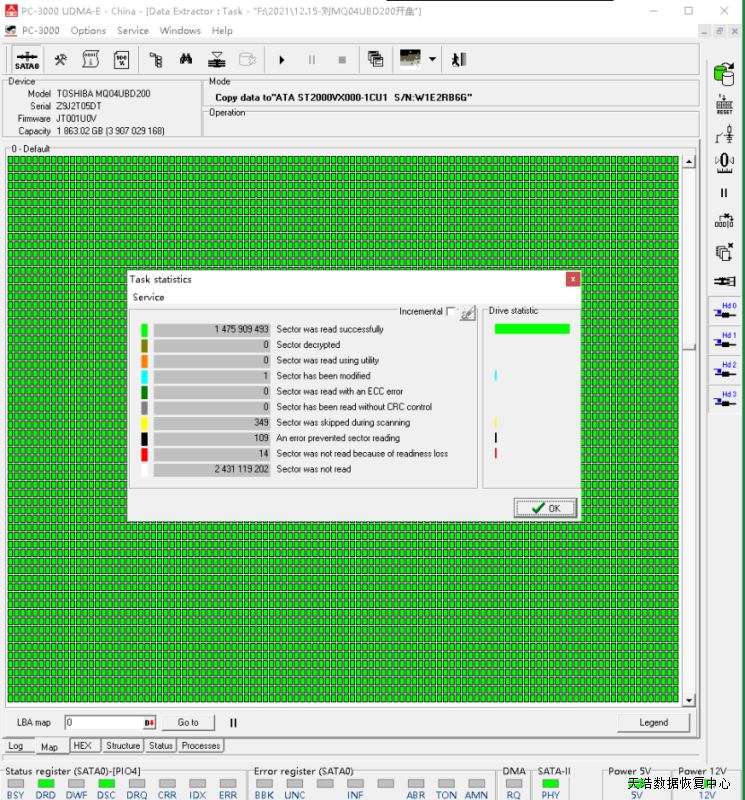
Task: Toggle head Hd 0 in sidebar
Action: coord(724,311)
